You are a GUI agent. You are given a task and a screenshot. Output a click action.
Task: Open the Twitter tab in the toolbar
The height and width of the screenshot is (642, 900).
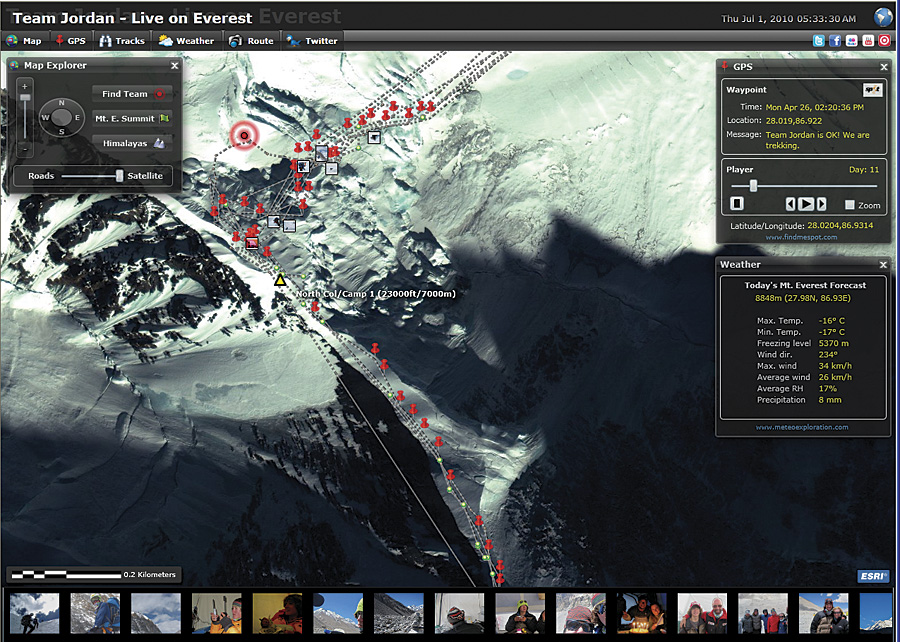[313, 41]
